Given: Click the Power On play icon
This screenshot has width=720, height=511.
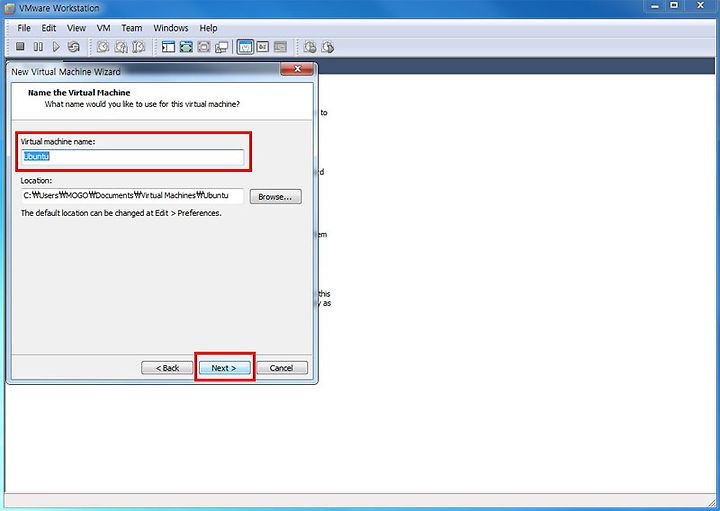Looking at the screenshot, I should (56, 46).
